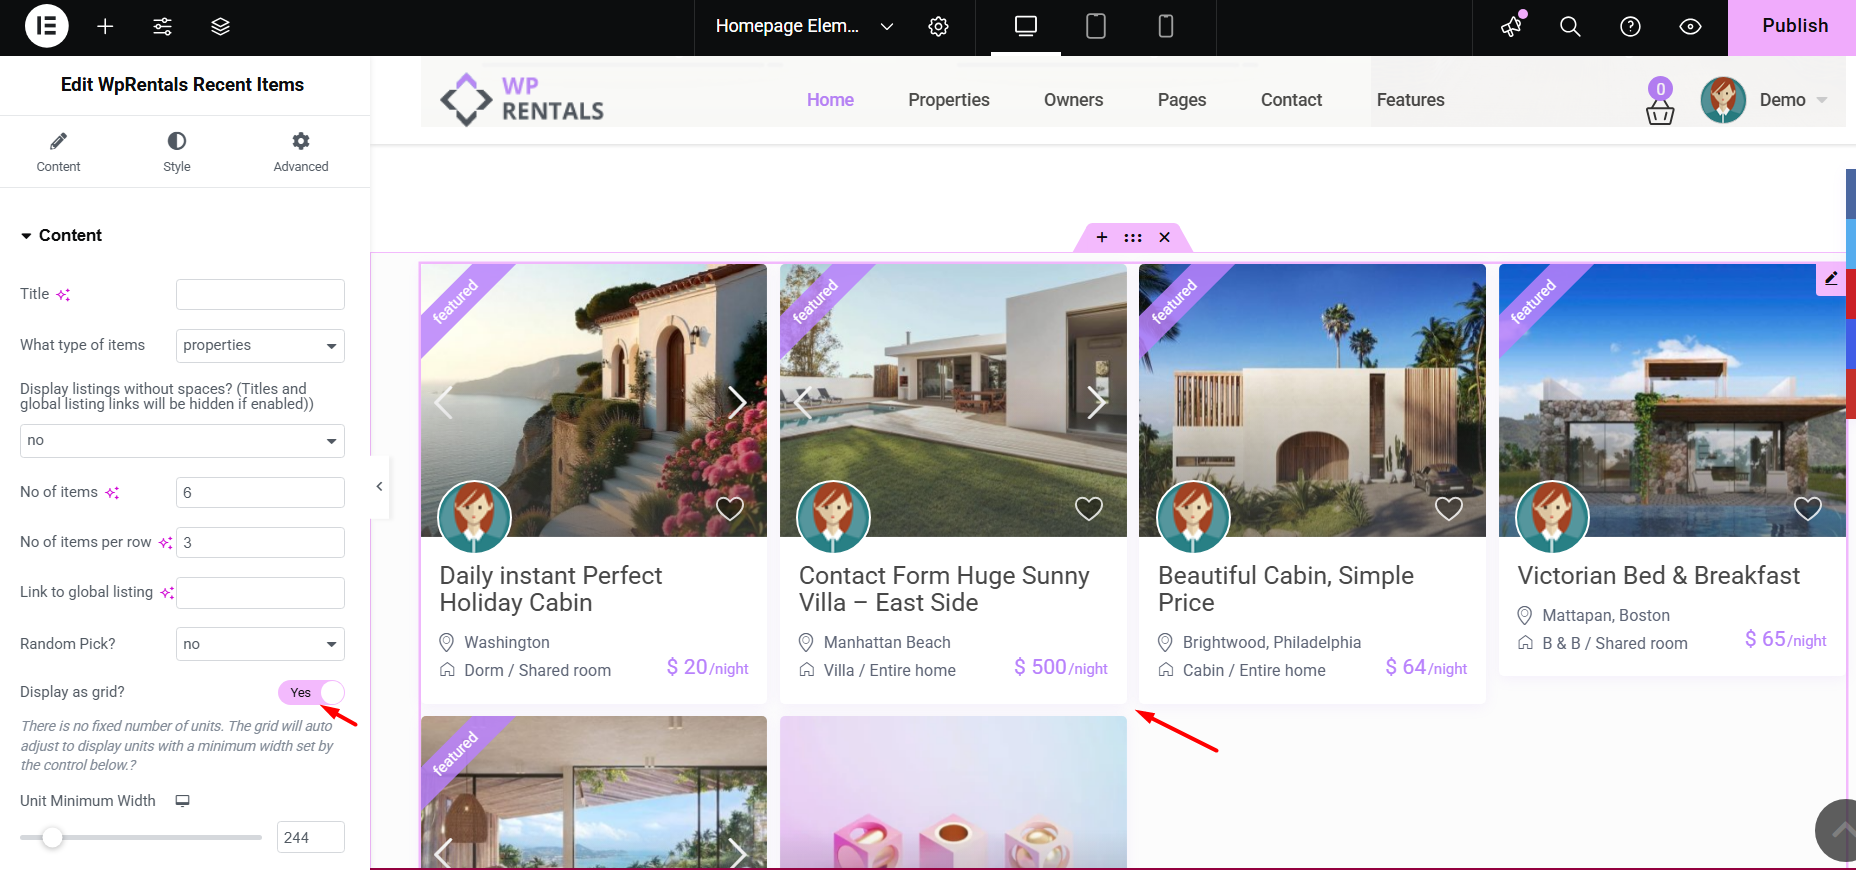Collapse the Content section
Screen dimensions: 1856x870
(62, 235)
